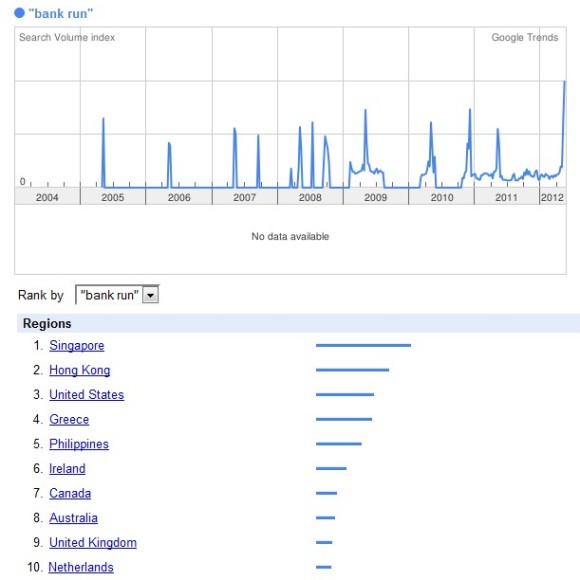This screenshot has height=580, width=580.
Task: Click the United States link
Action: (x=87, y=395)
